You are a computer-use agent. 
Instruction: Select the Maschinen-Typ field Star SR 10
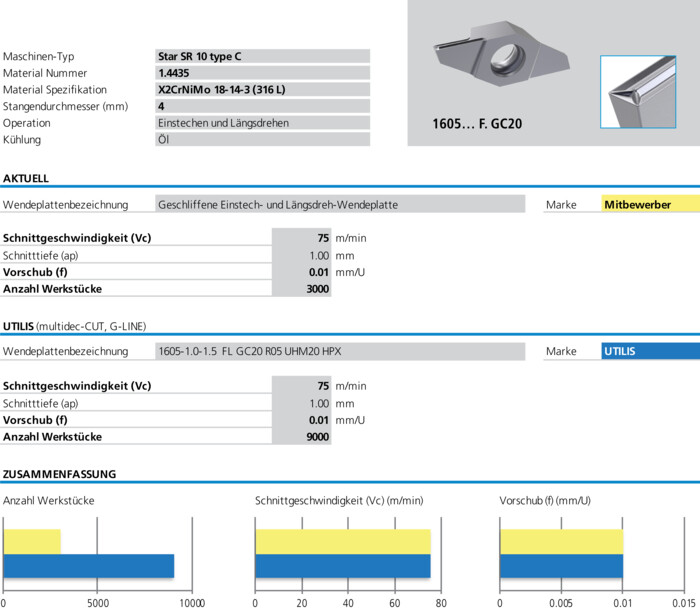(262, 56)
